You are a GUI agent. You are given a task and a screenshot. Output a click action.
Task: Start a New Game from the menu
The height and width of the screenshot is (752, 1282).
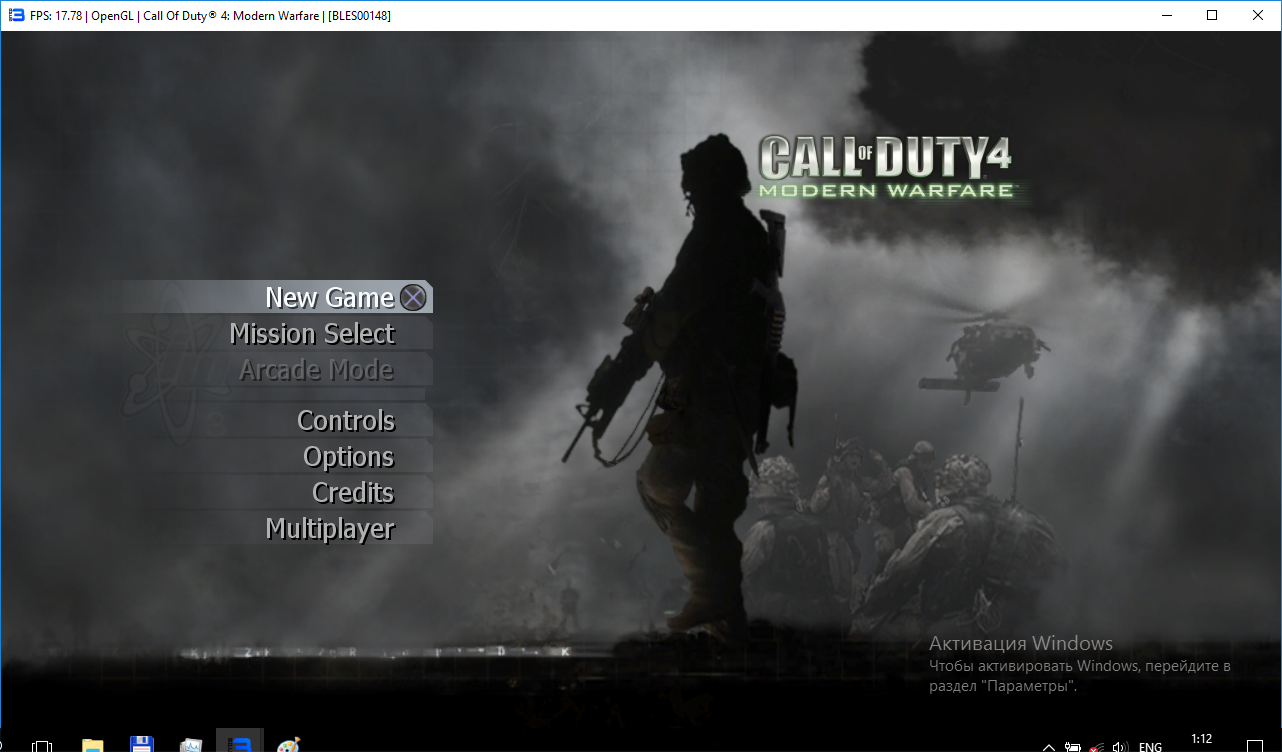[x=329, y=297]
